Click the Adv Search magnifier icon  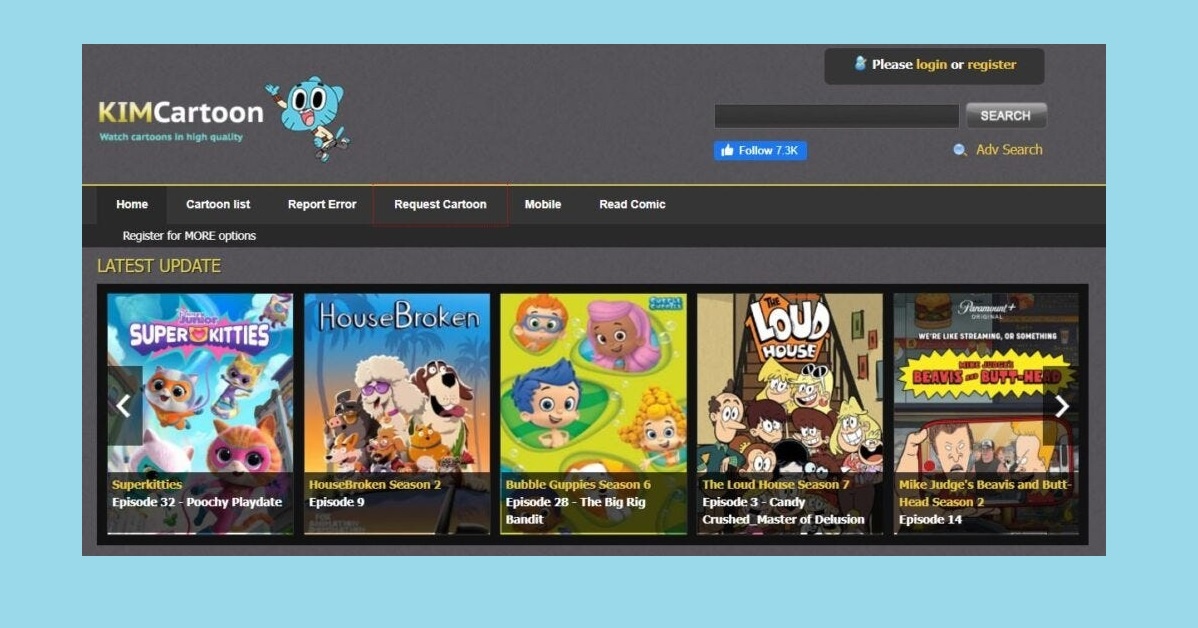(x=960, y=150)
